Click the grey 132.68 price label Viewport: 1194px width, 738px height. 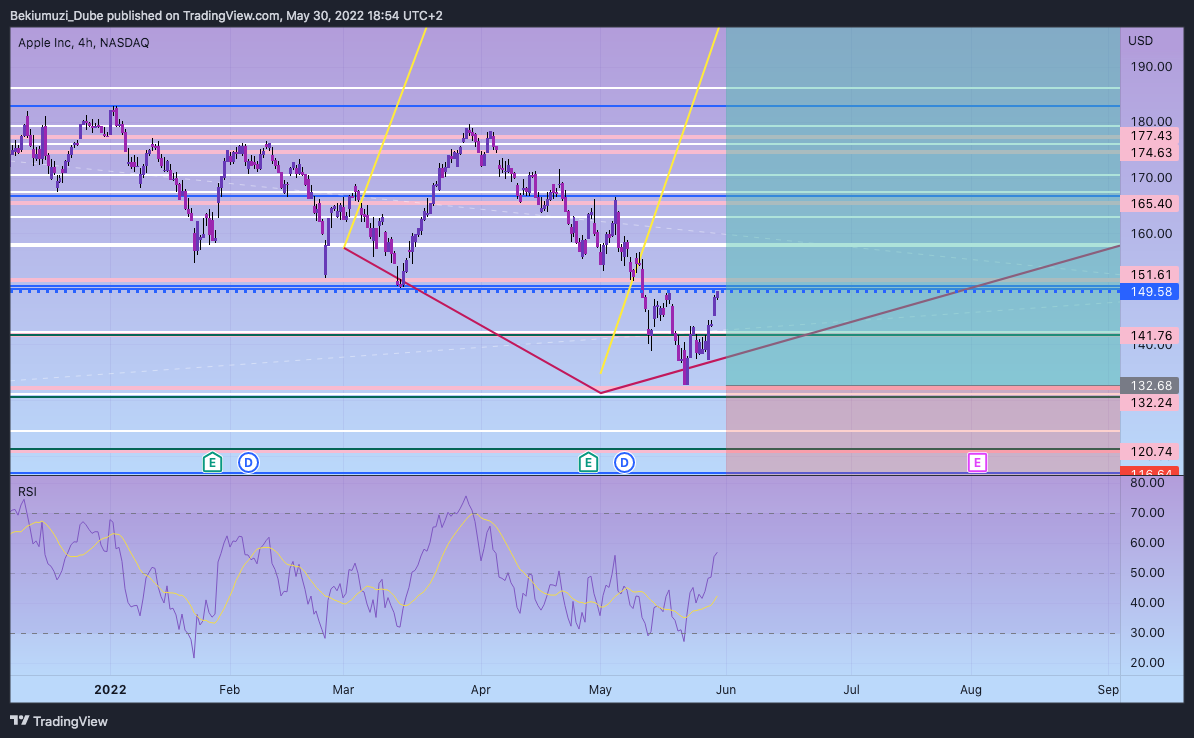1150,385
